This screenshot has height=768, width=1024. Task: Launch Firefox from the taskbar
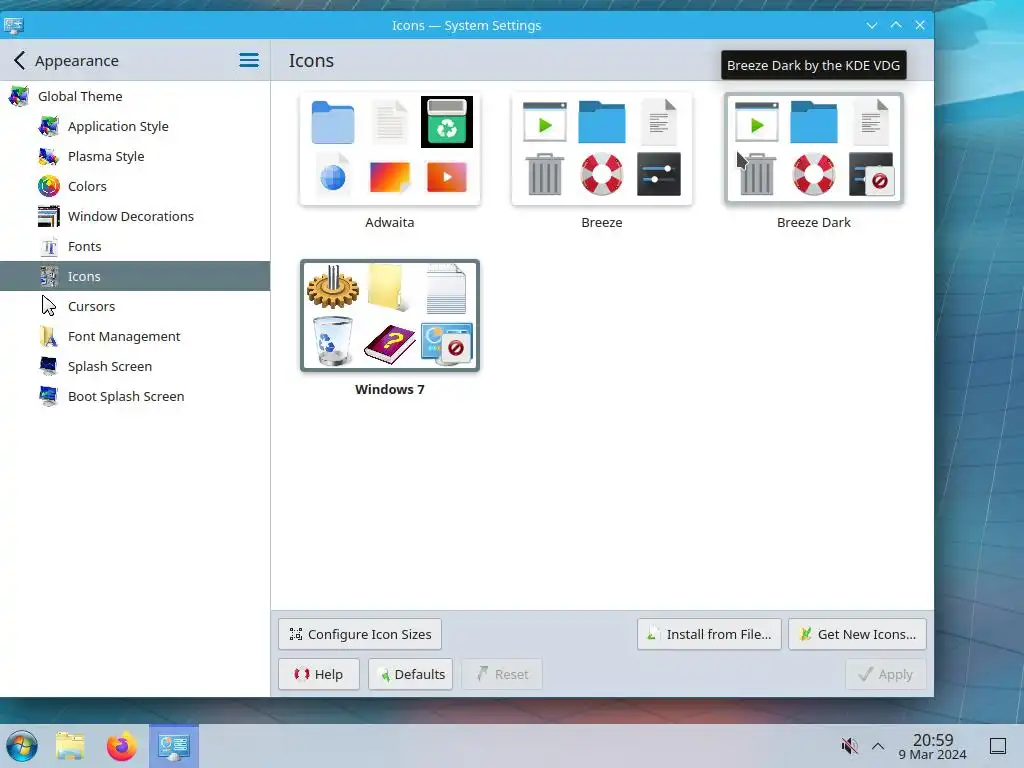121,746
